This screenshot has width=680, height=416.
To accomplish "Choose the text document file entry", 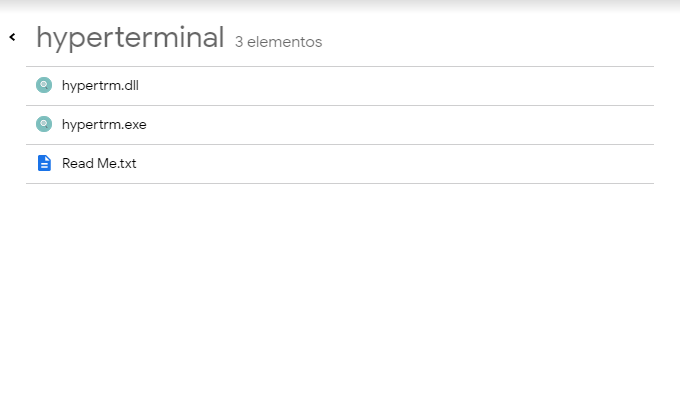I will tap(99, 163).
